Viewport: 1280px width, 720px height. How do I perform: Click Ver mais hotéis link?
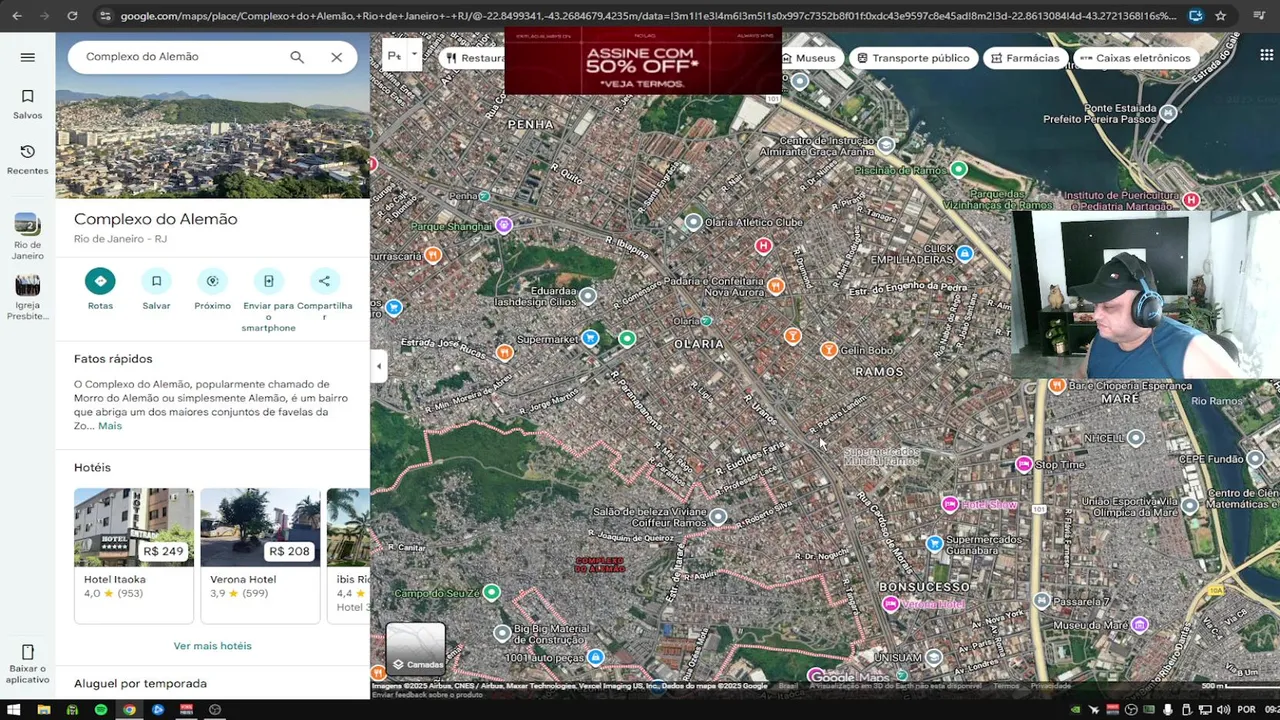(212, 646)
